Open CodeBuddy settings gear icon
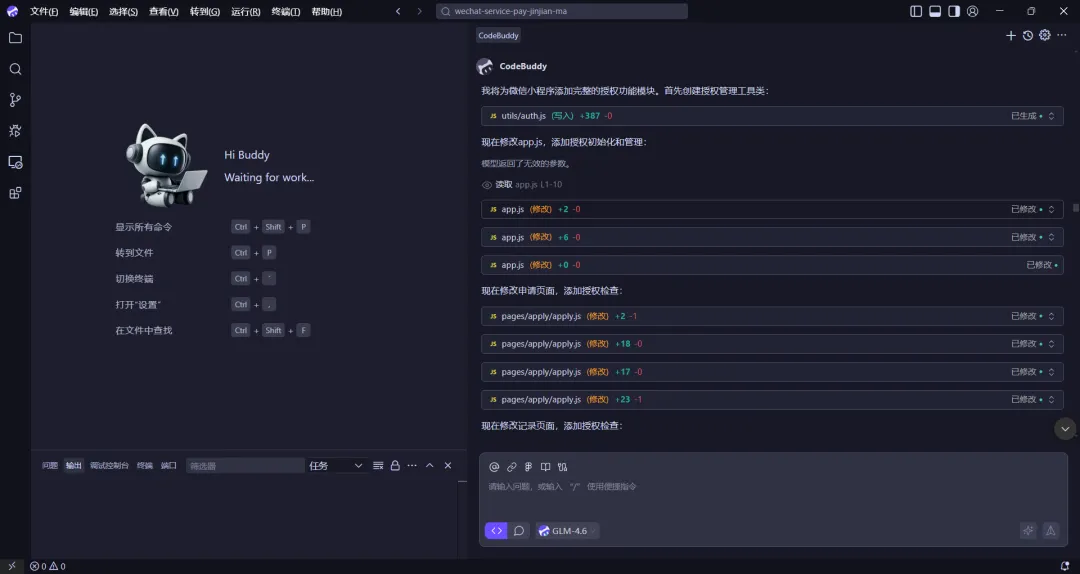The width and height of the screenshot is (1080, 574). pos(1045,35)
